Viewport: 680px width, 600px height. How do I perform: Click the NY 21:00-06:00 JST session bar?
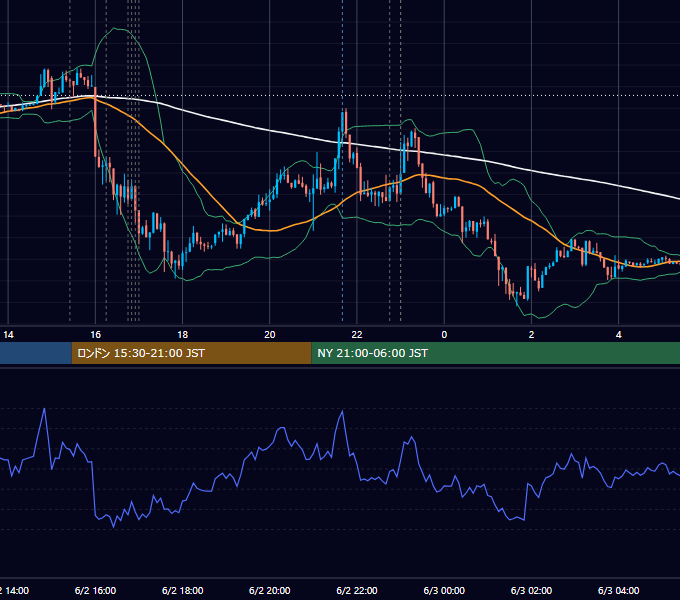click(x=495, y=353)
